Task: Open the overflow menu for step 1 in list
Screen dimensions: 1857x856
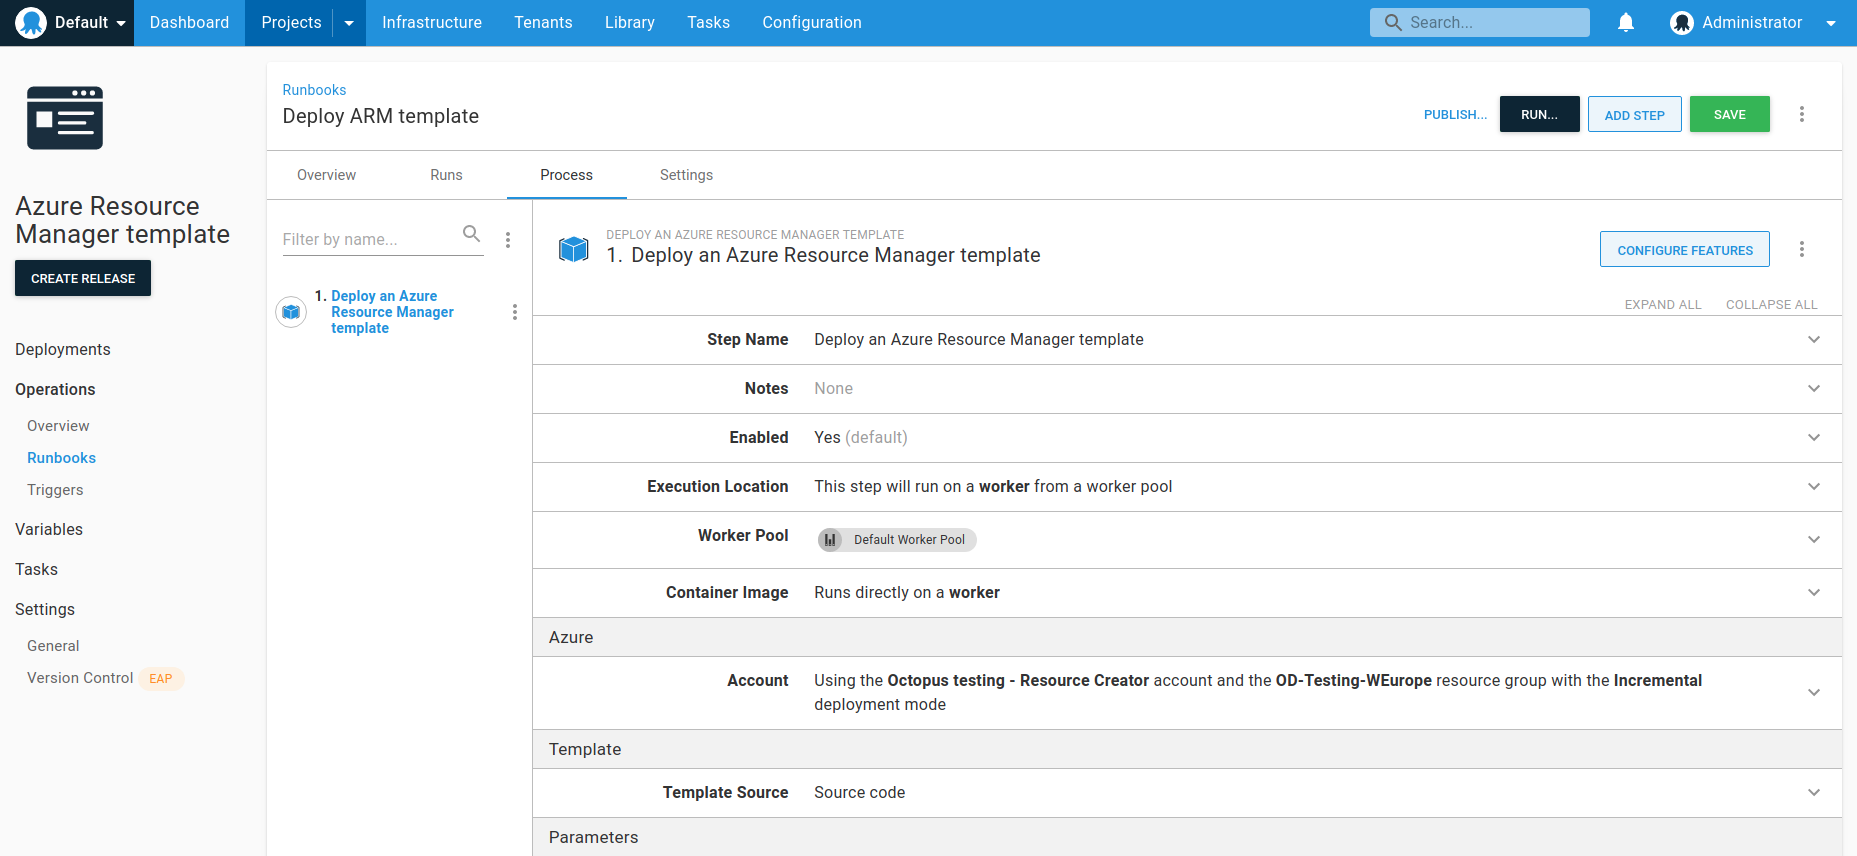Action: coord(515,312)
